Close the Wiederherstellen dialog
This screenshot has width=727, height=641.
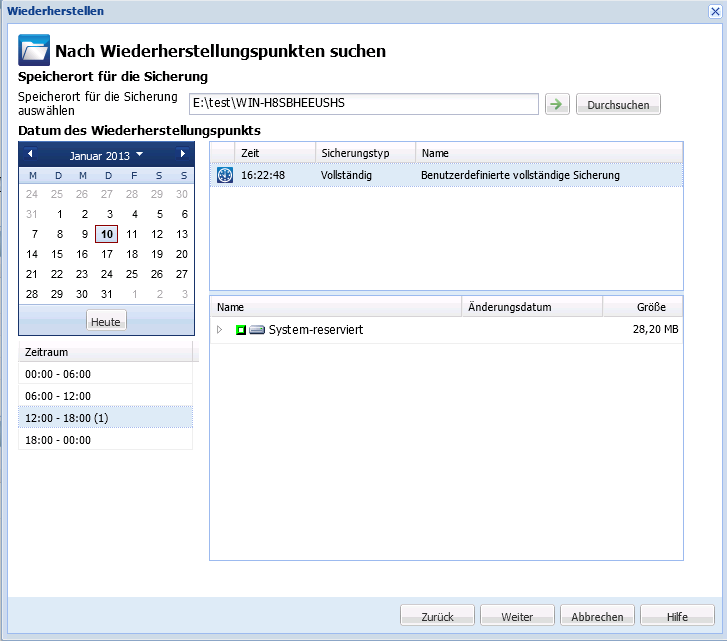tap(715, 10)
